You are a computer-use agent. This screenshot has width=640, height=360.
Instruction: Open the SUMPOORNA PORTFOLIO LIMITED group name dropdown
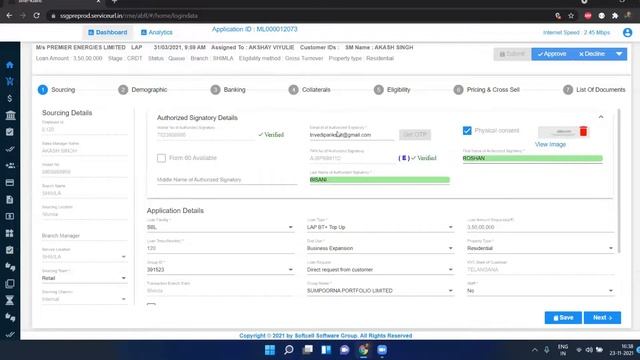(380, 291)
